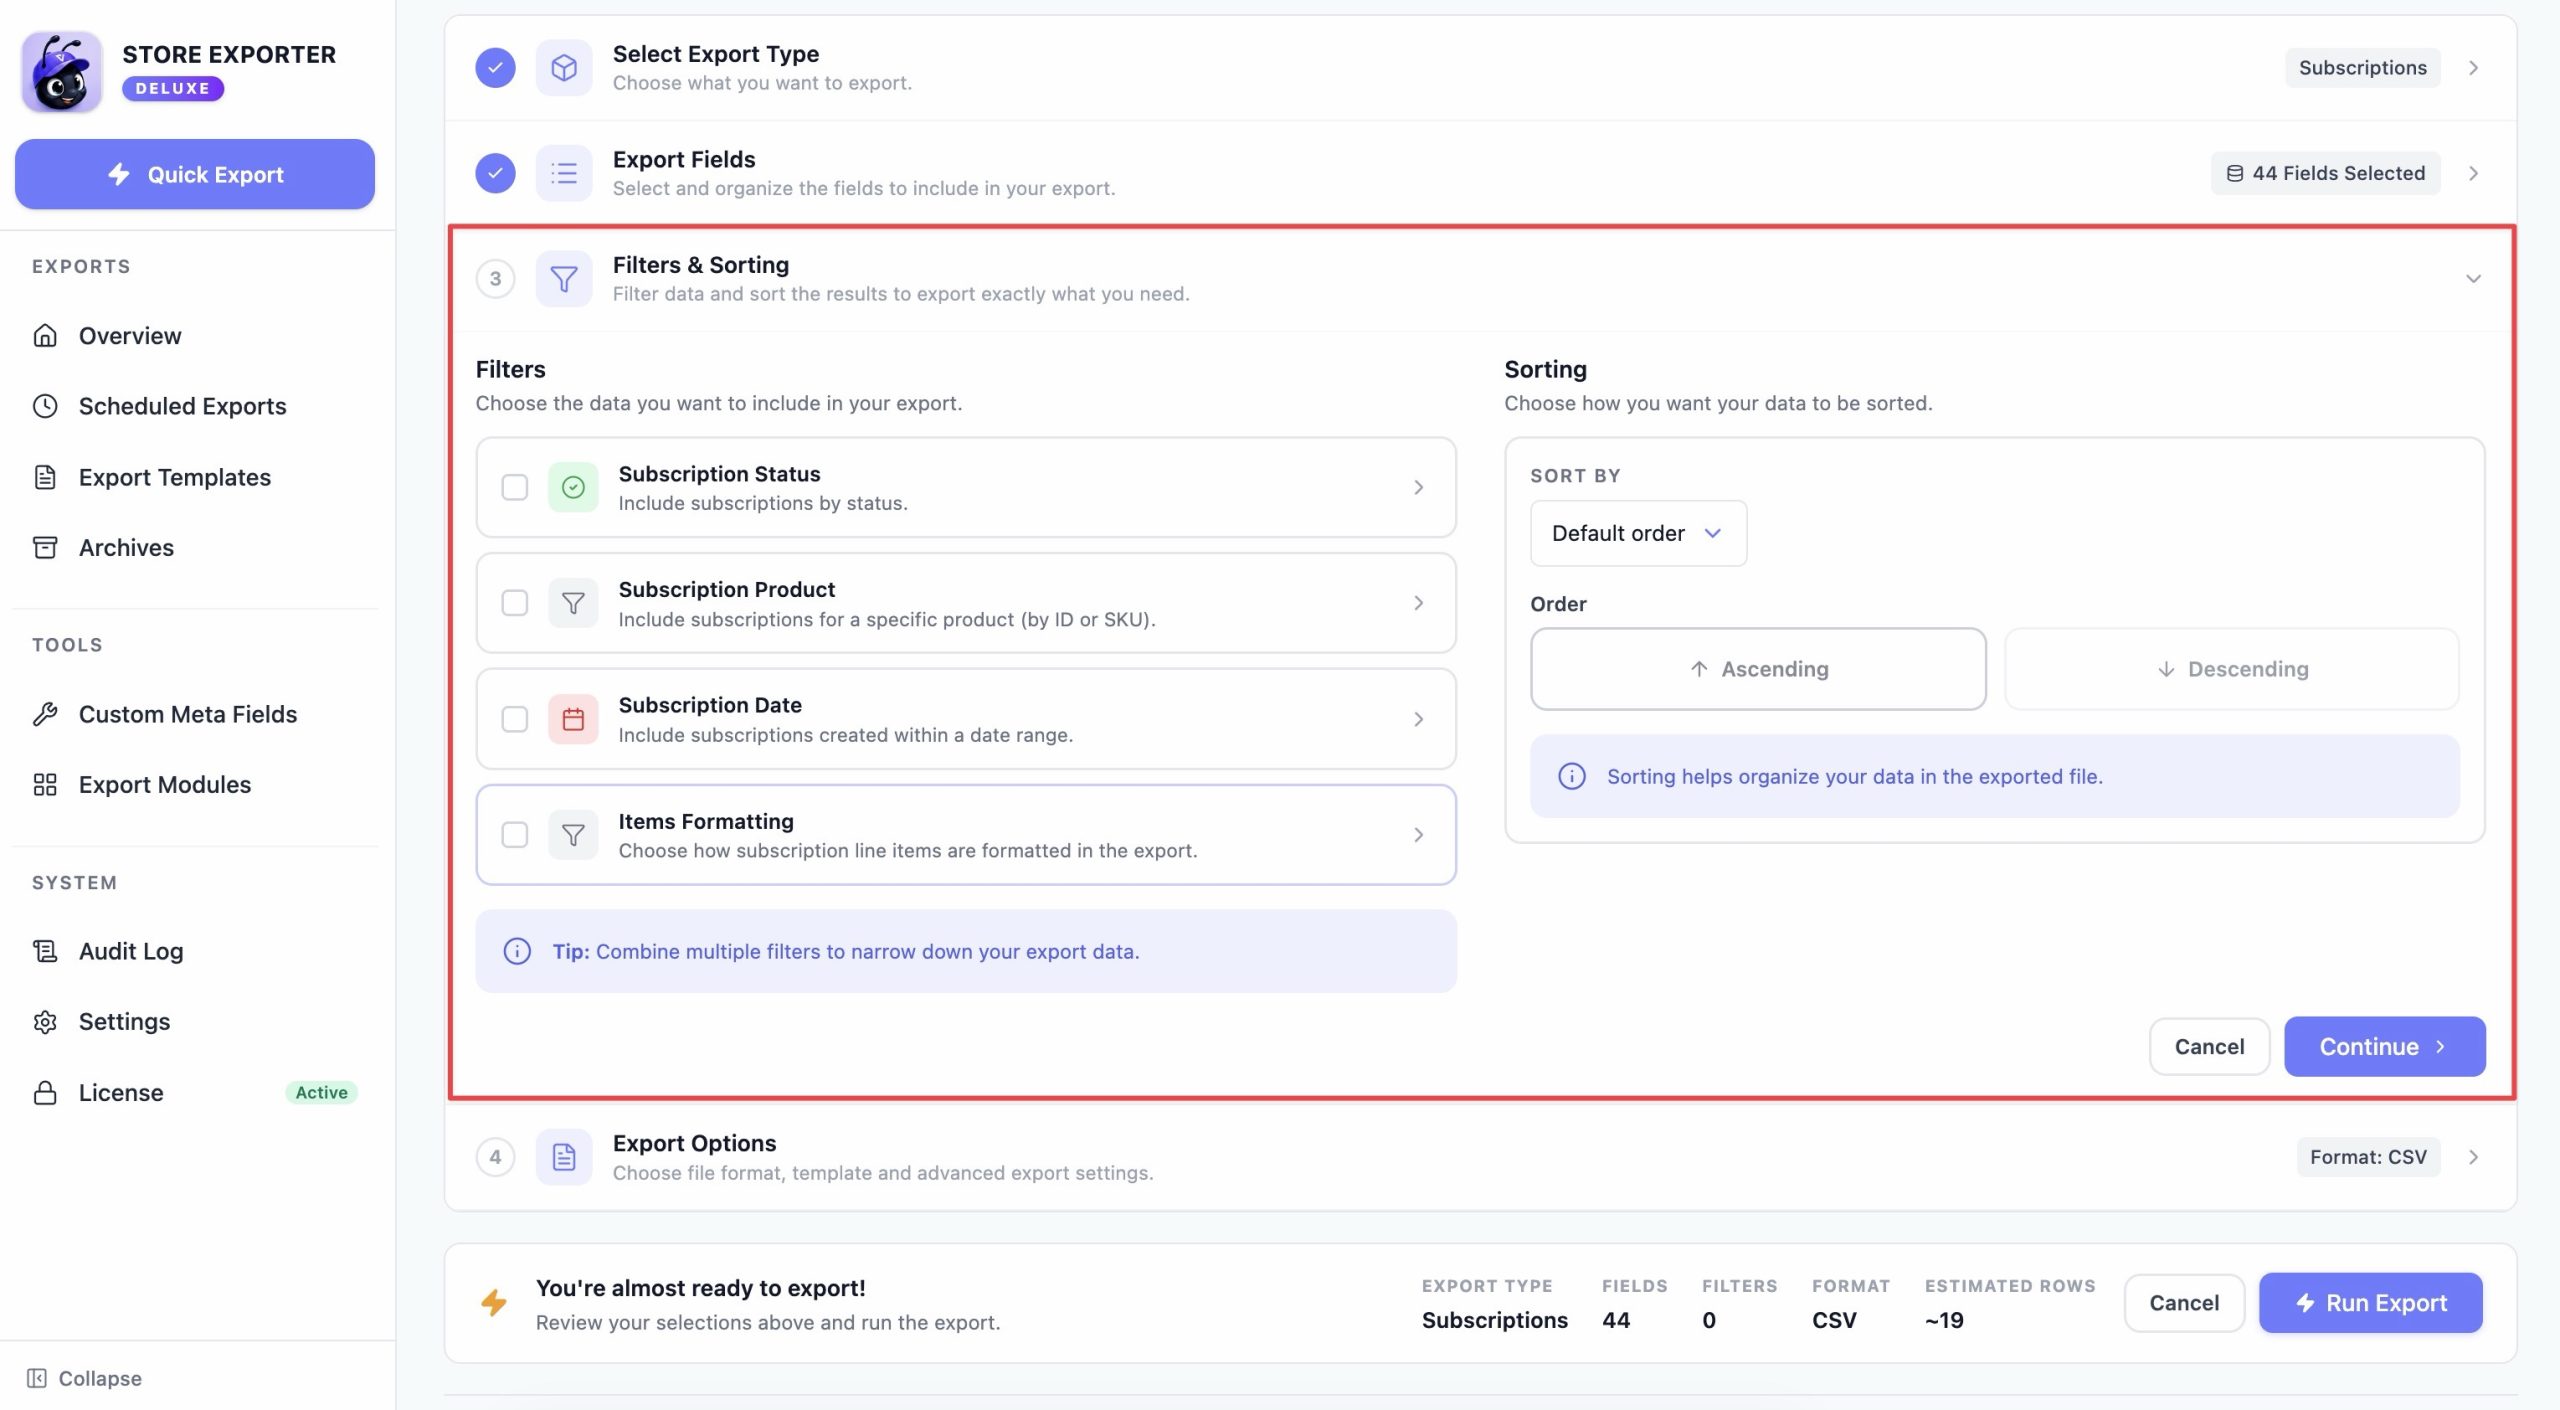This screenshot has width=2560, height=1410.
Task: Click Cancel next to Run Export
Action: pyautogui.click(x=2184, y=1303)
